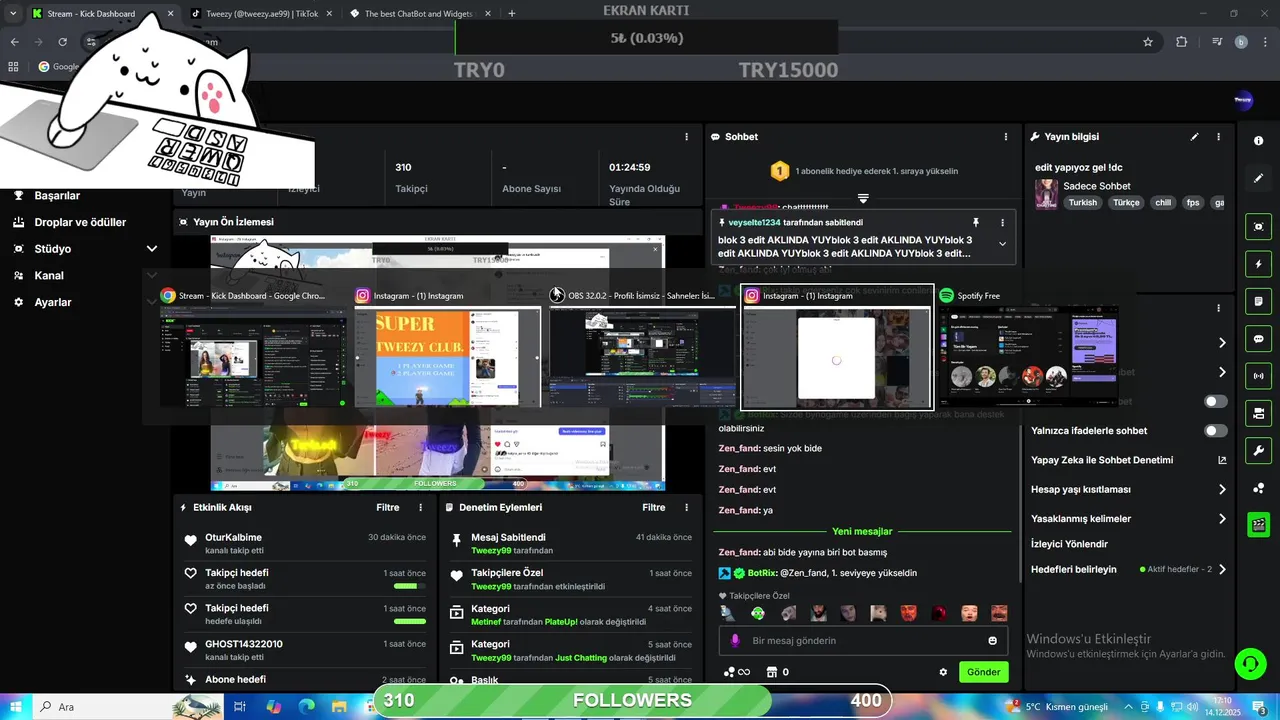This screenshot has width=1280, height=720.
Task: Click the green clapperboard clips icon
Action: pyautogui.click(x=1258, y=524)
